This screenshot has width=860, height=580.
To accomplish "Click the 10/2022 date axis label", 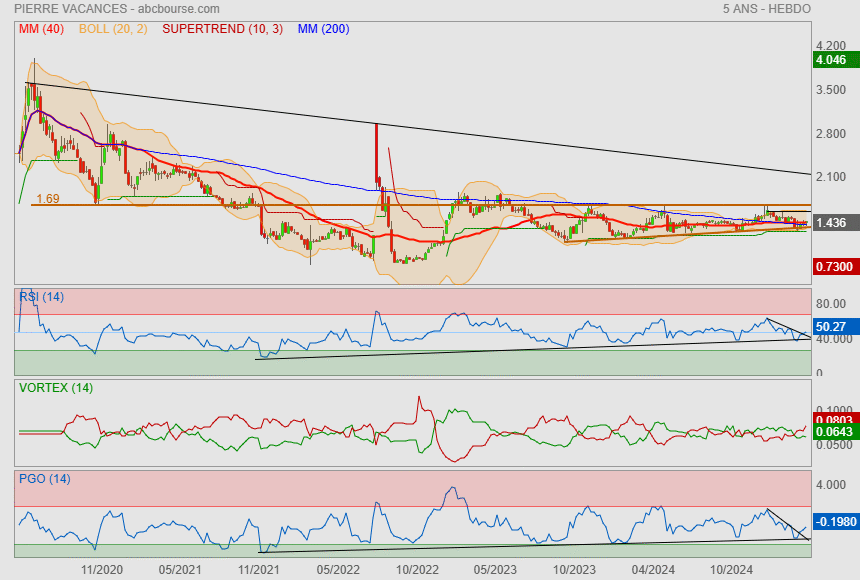I will click(x=417, y=570).
